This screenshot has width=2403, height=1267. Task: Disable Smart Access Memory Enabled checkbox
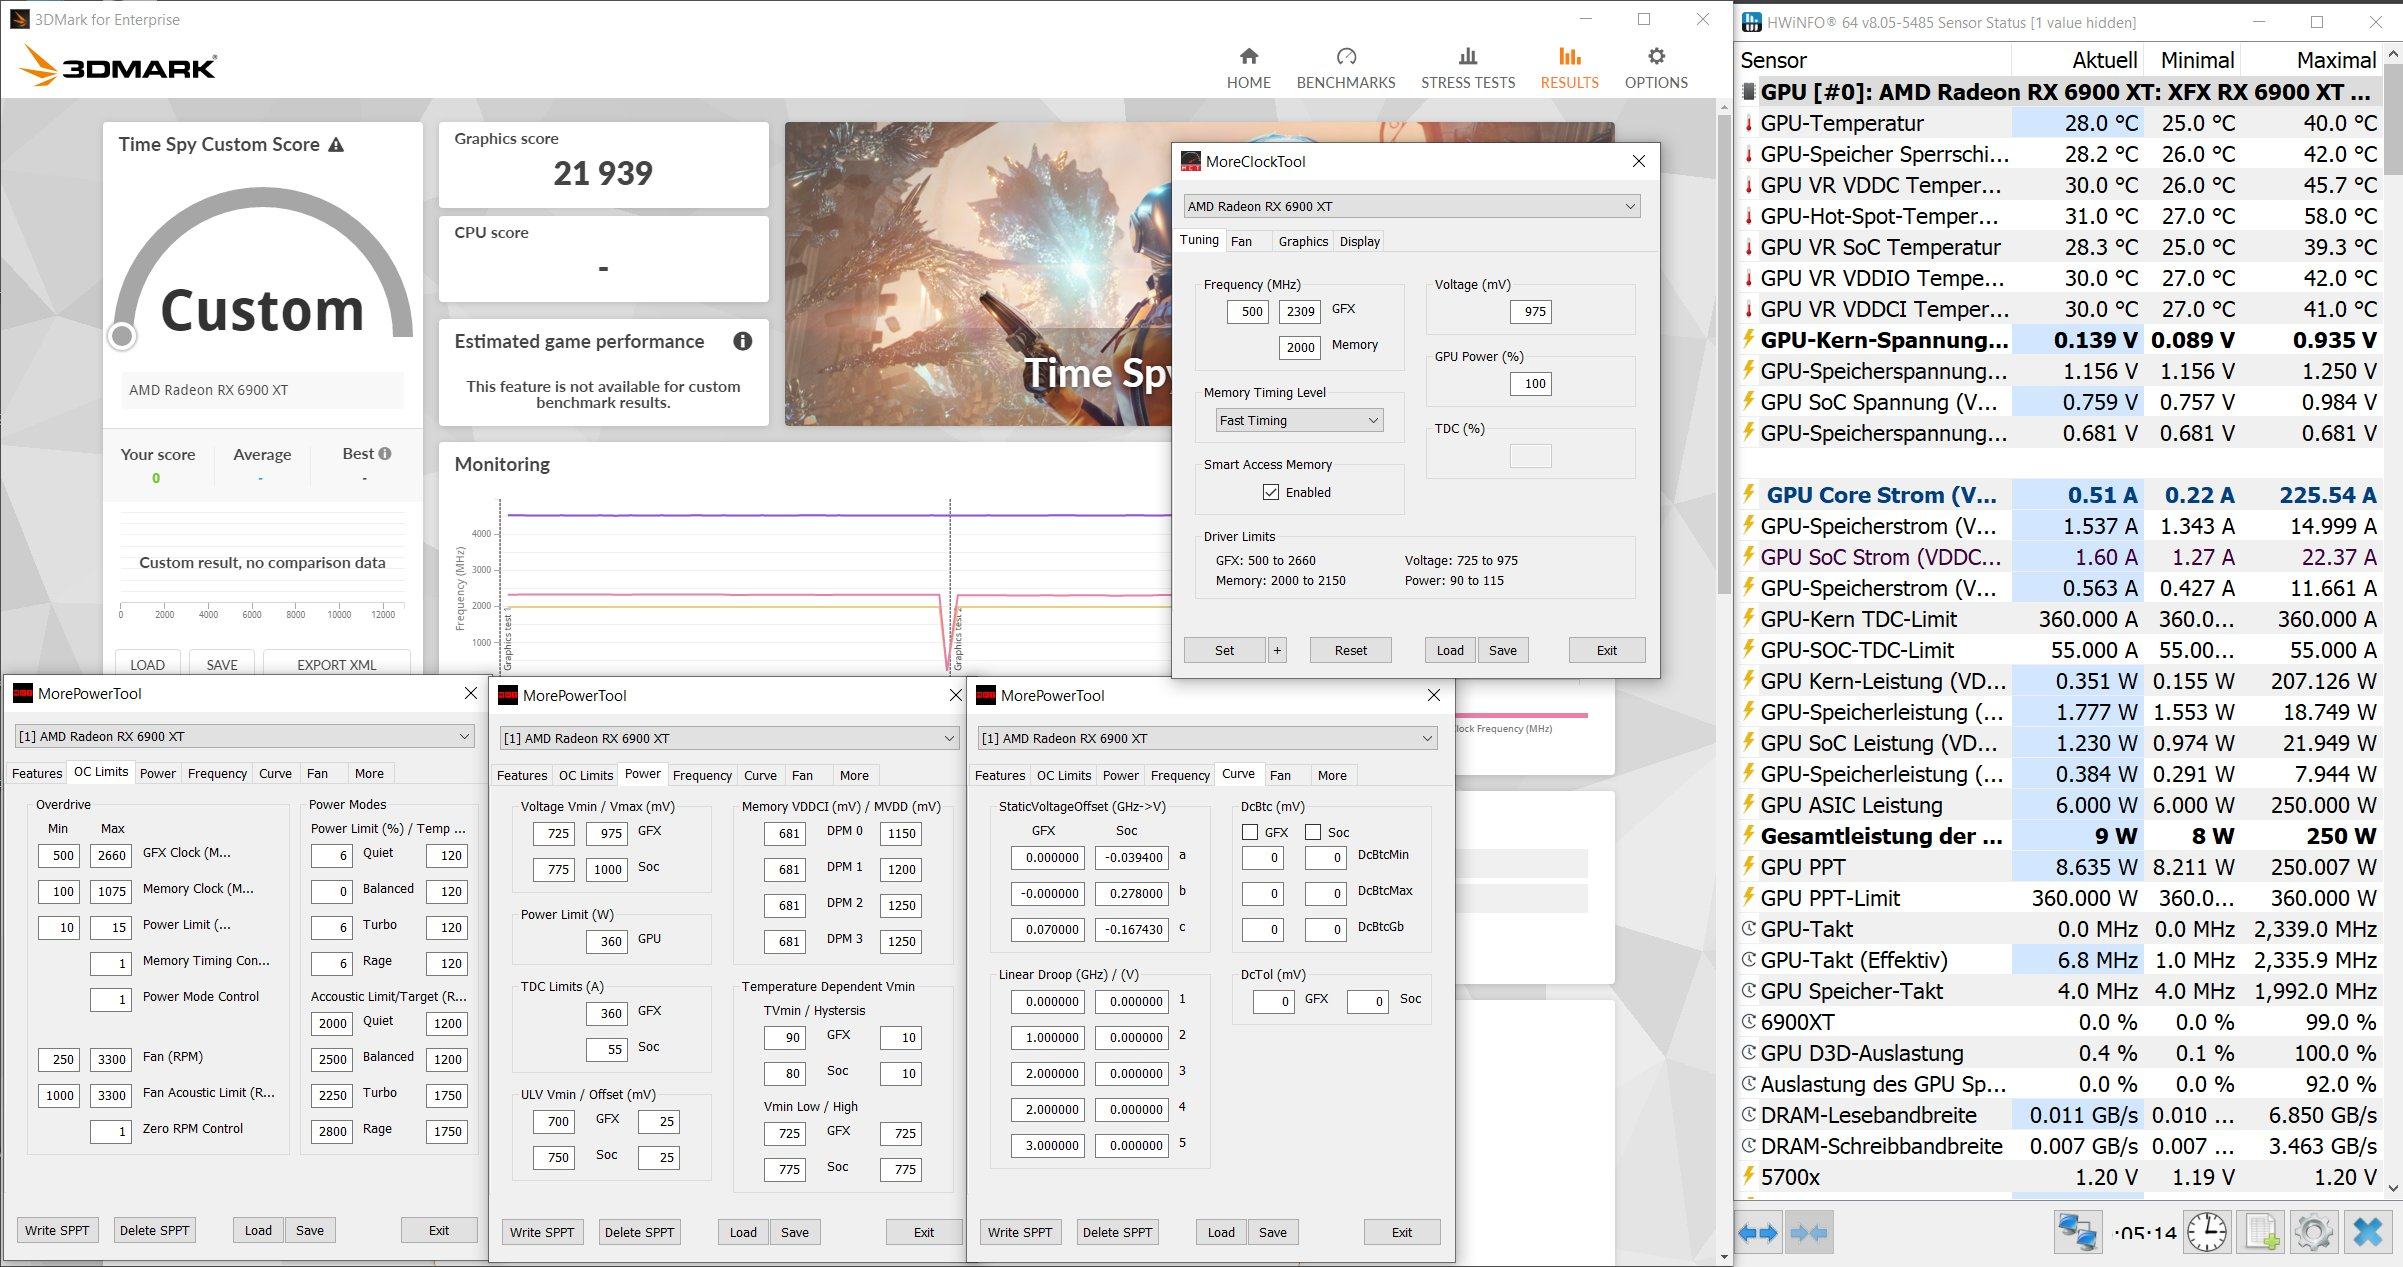click(1271, 492)
